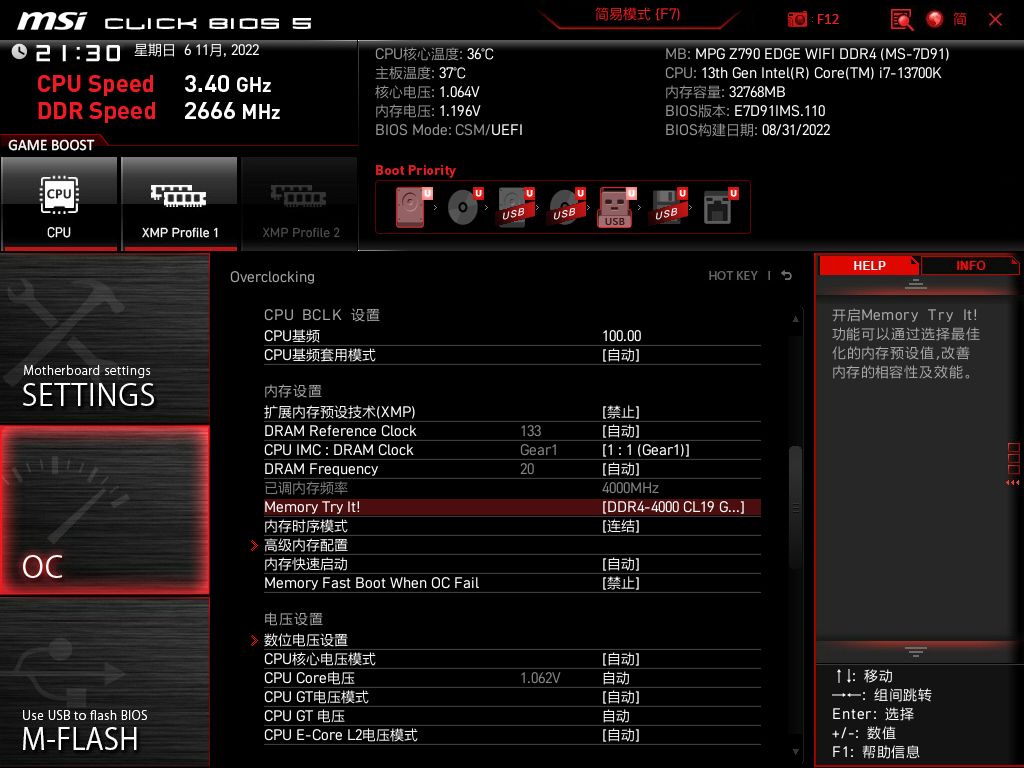This screenshot has height=768, width=1024.
Task: Click the back arrow icon beside HOT KEY
Action: coord(787,276)
